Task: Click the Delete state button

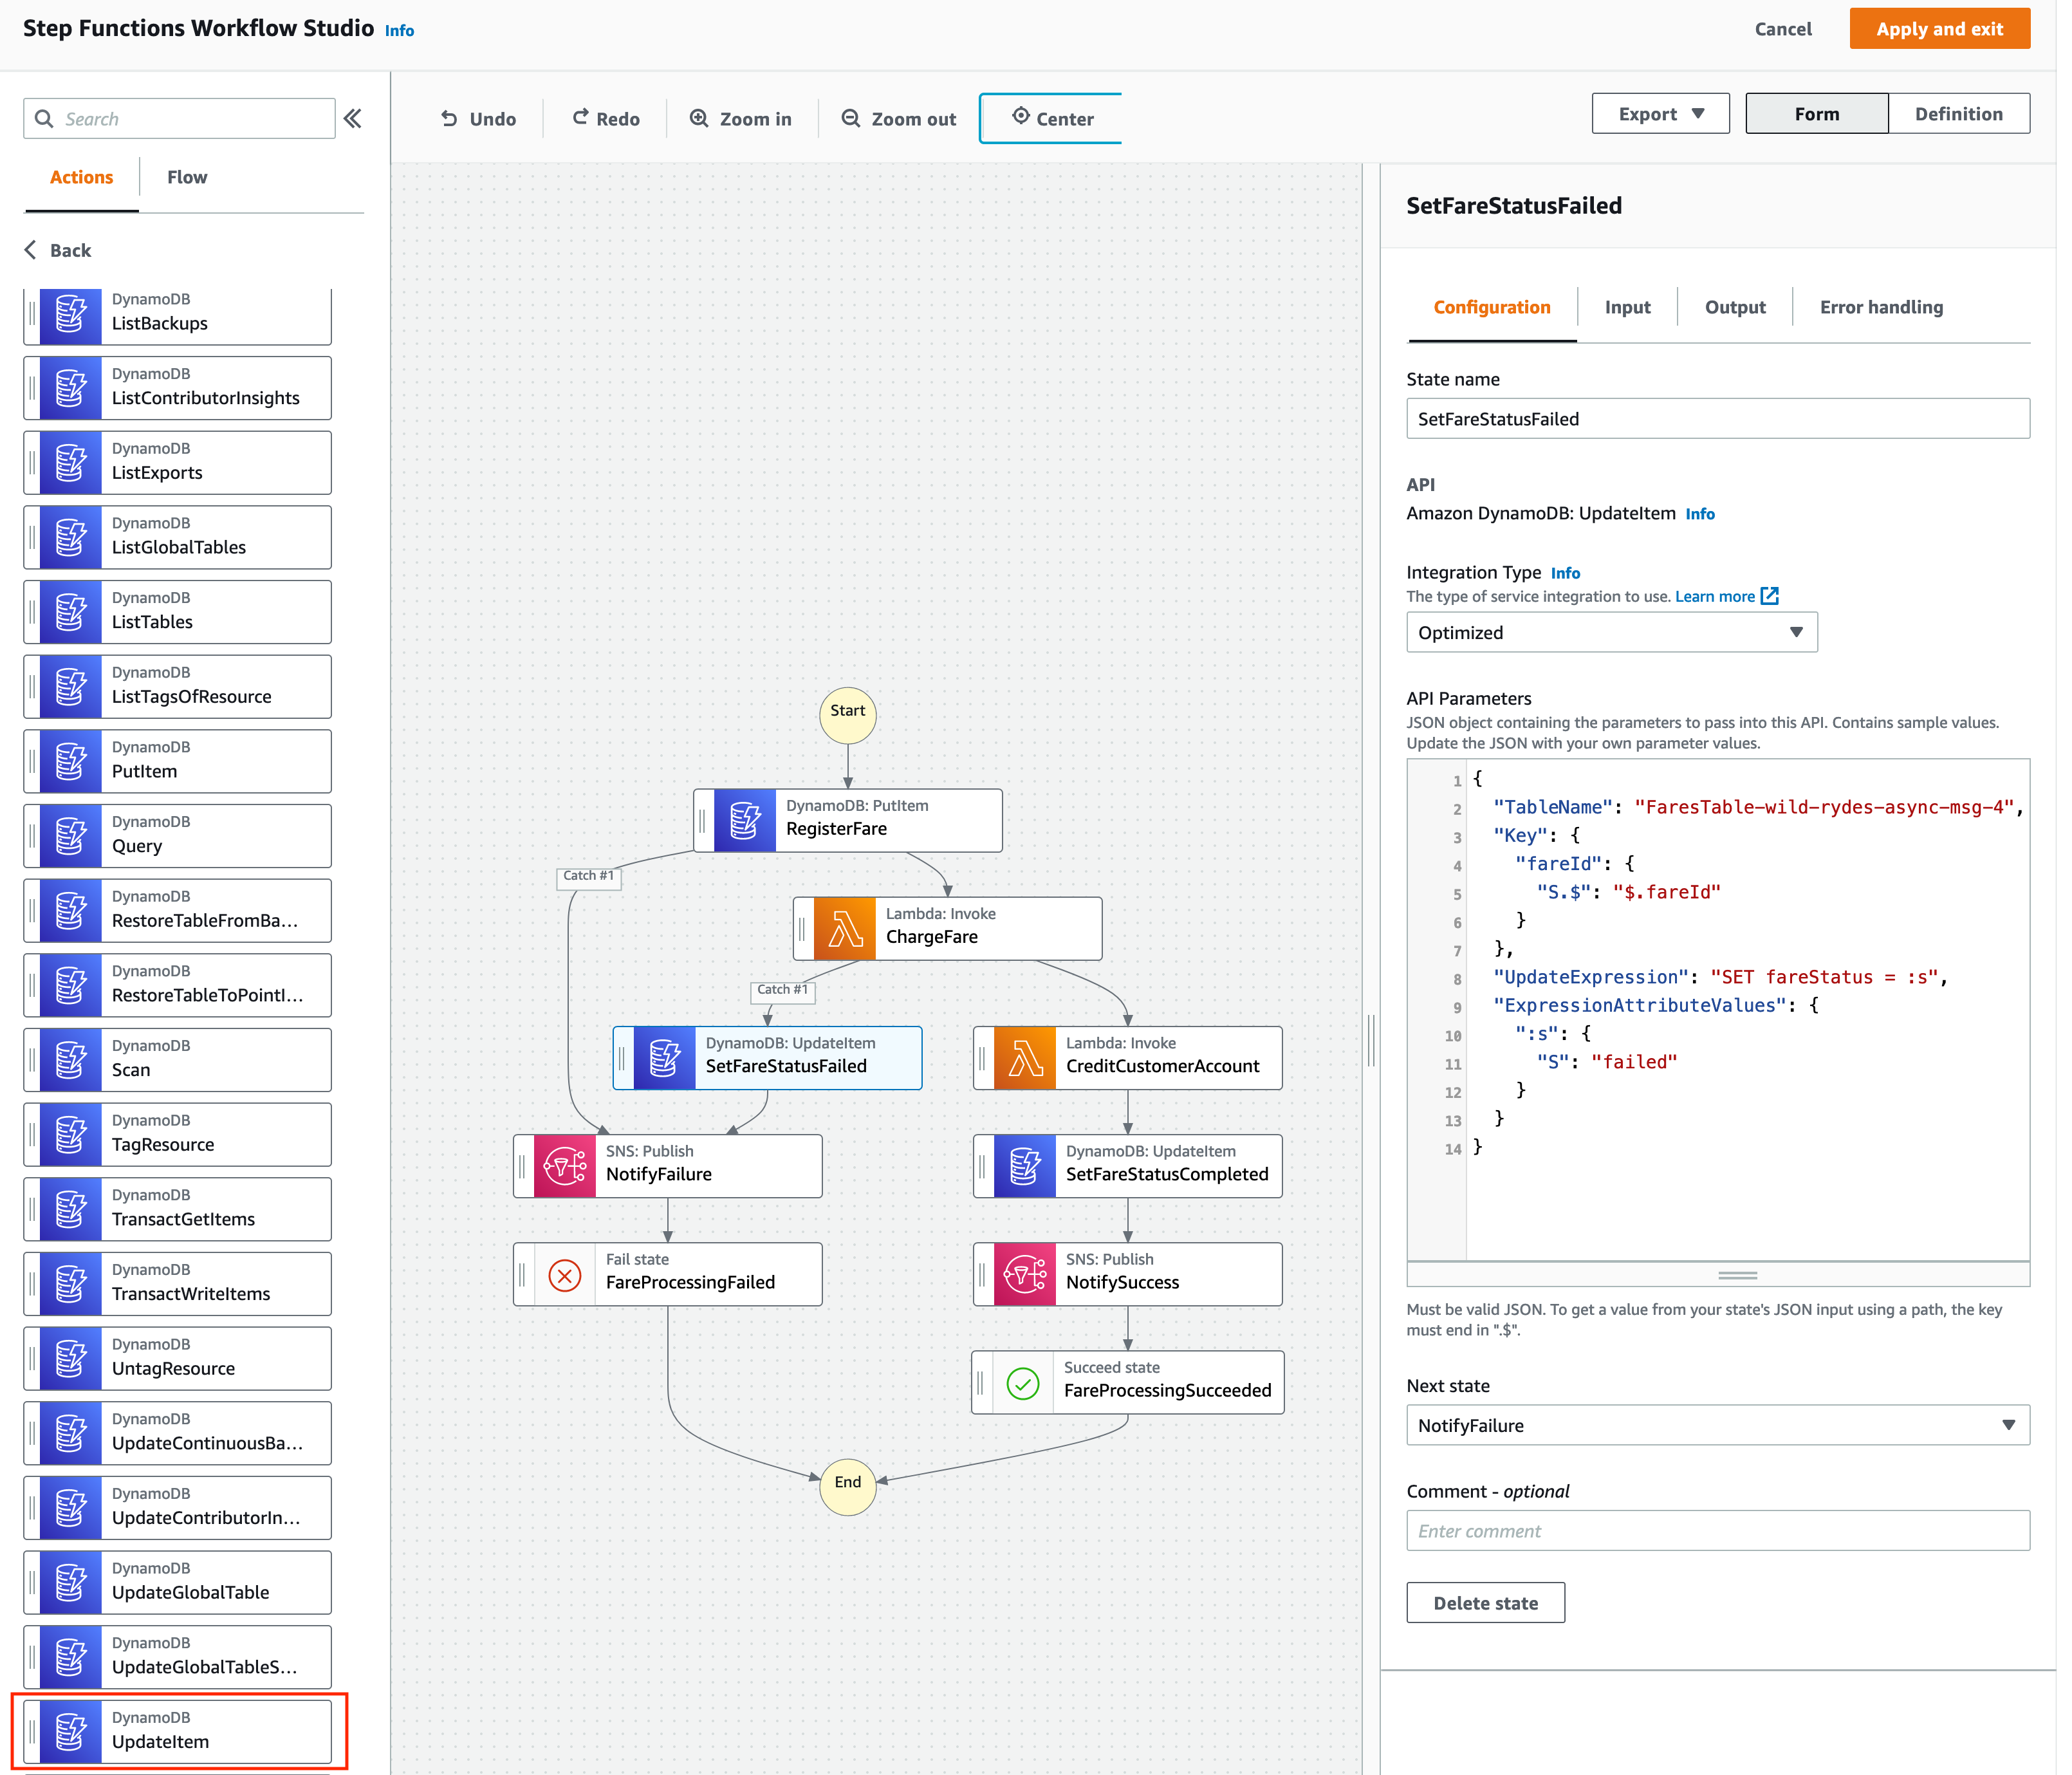Action: pyautogui.click(x=1486, y=1603)
